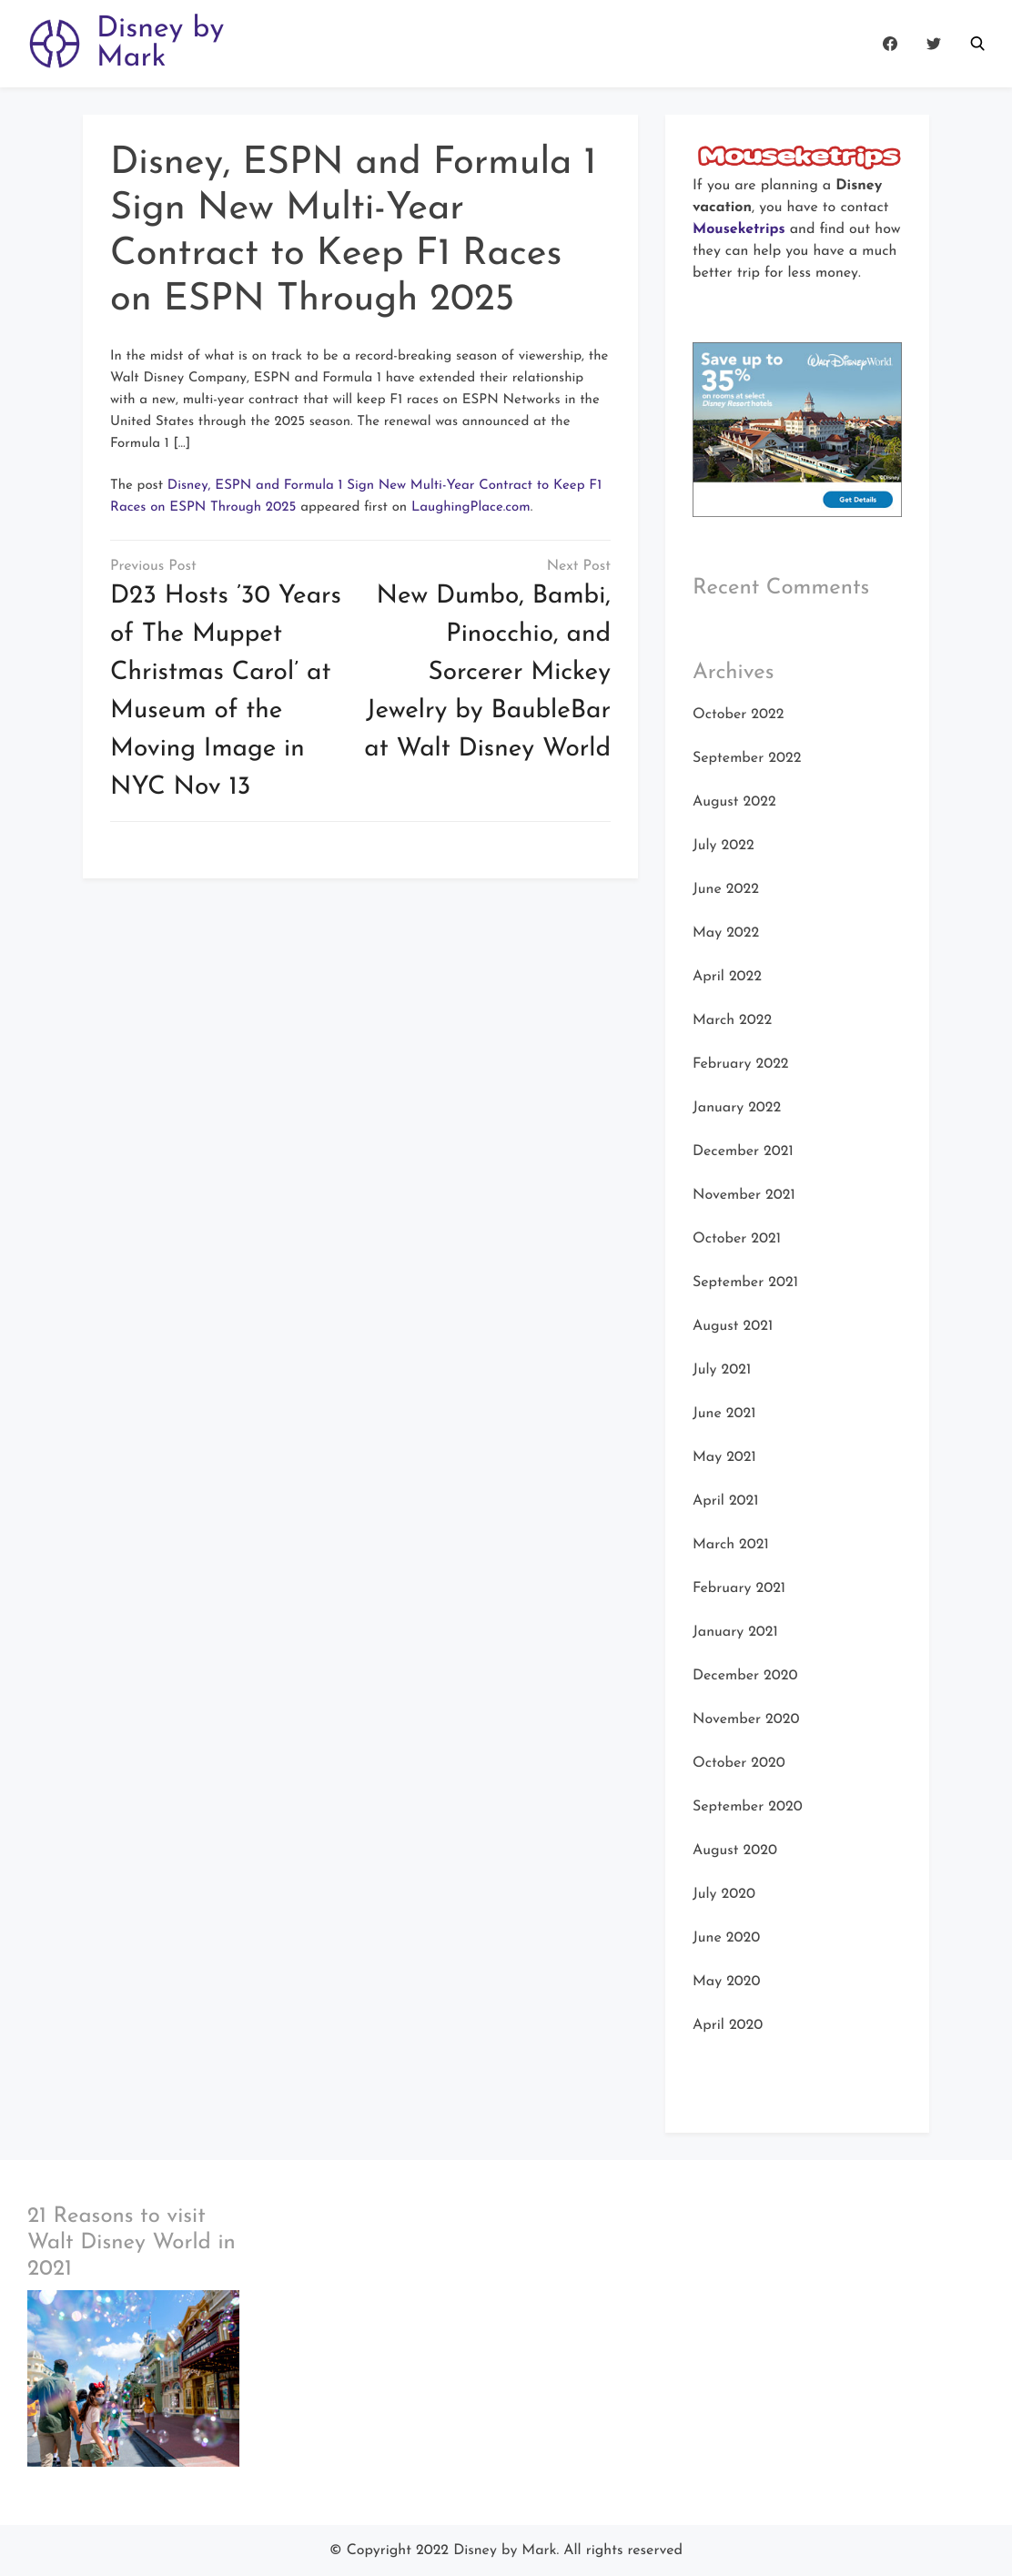The height and width of the screenshot is (2576, 1012).
Task: Open the LaughingPlace.com link
Action: [470, 507]
